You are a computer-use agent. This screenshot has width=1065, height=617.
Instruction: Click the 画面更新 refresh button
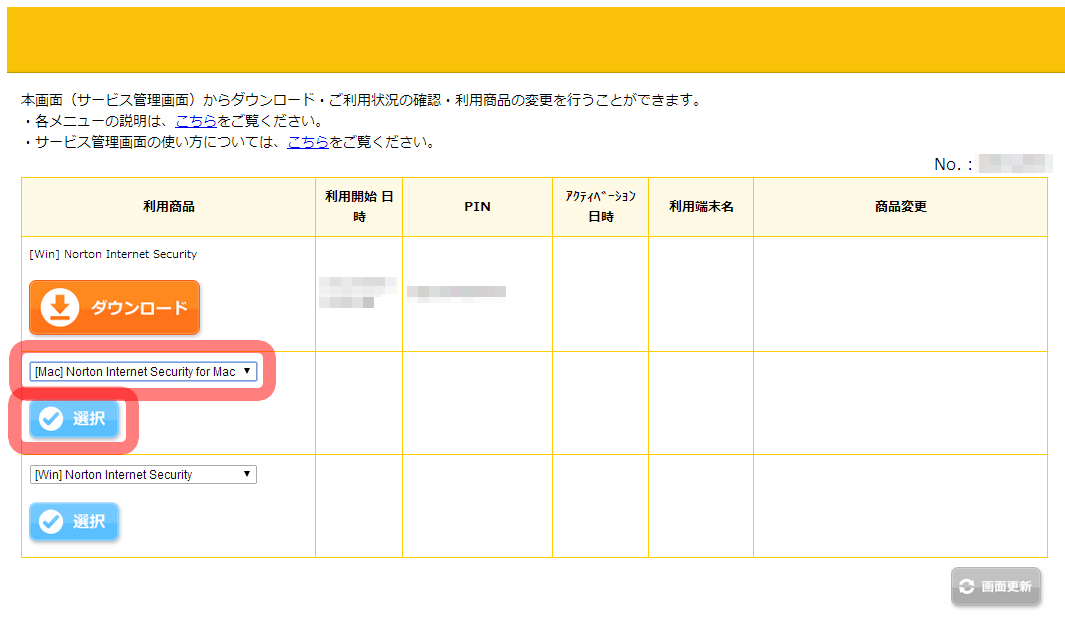[x=996, y=586]
